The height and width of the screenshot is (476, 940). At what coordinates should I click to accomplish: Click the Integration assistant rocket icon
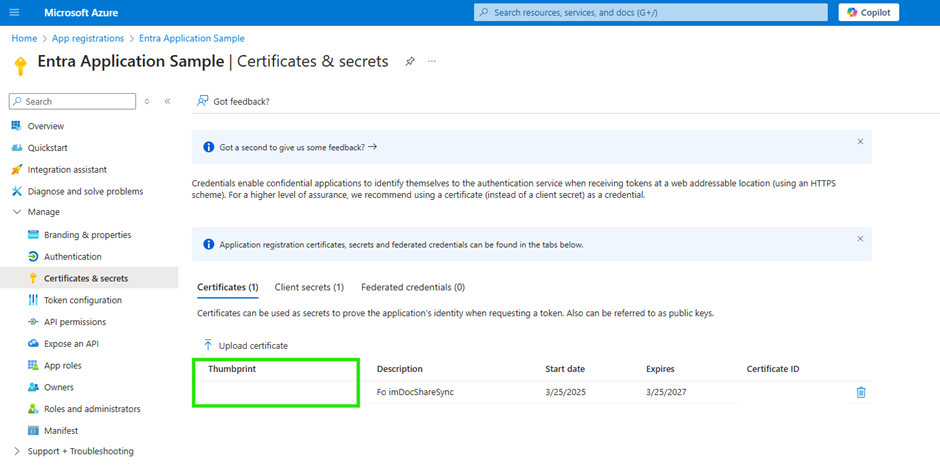[x=17, y=170]
